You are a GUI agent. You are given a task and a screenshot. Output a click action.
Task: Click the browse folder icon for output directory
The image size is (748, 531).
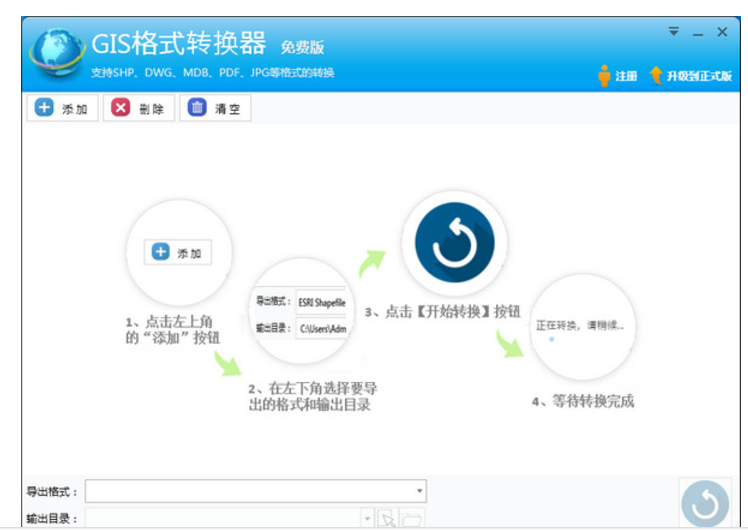pyautogui.click(x=411, y=518)
